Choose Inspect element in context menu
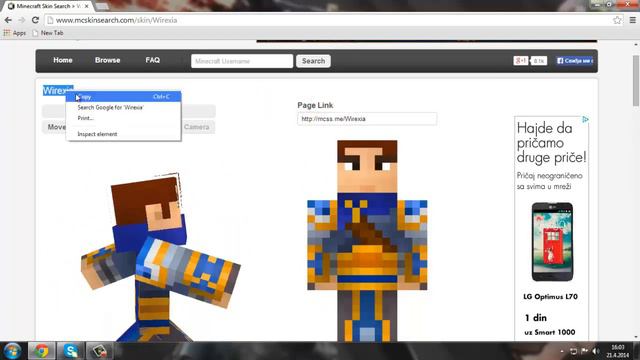Screen dimensions: 640x360 click(x=124, y=134)
